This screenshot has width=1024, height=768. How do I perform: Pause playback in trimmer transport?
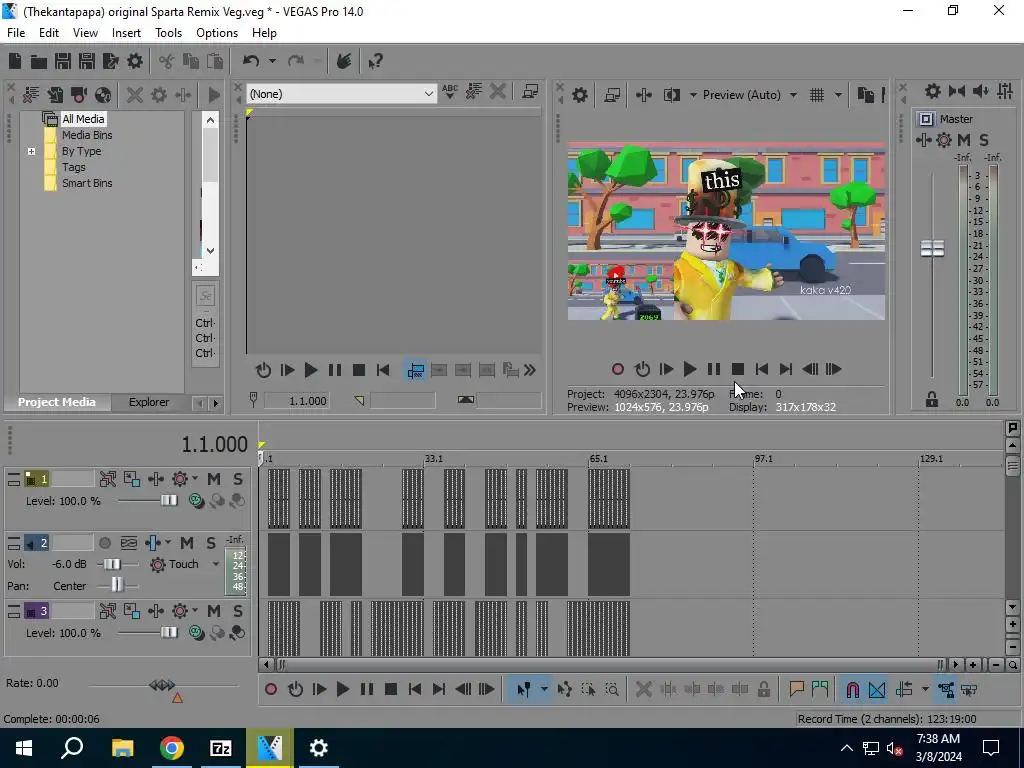pyautogui.click(x=335, y=370)
